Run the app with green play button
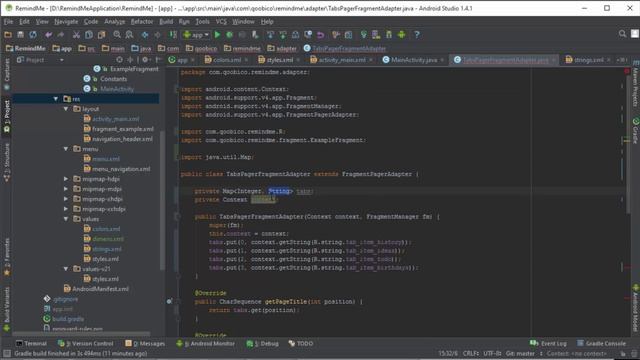This screenshot has width=640, height=360. [217, 35]
